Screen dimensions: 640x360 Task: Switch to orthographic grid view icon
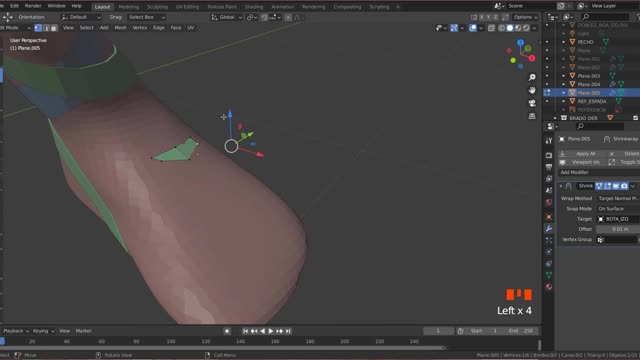pos(532,116)
